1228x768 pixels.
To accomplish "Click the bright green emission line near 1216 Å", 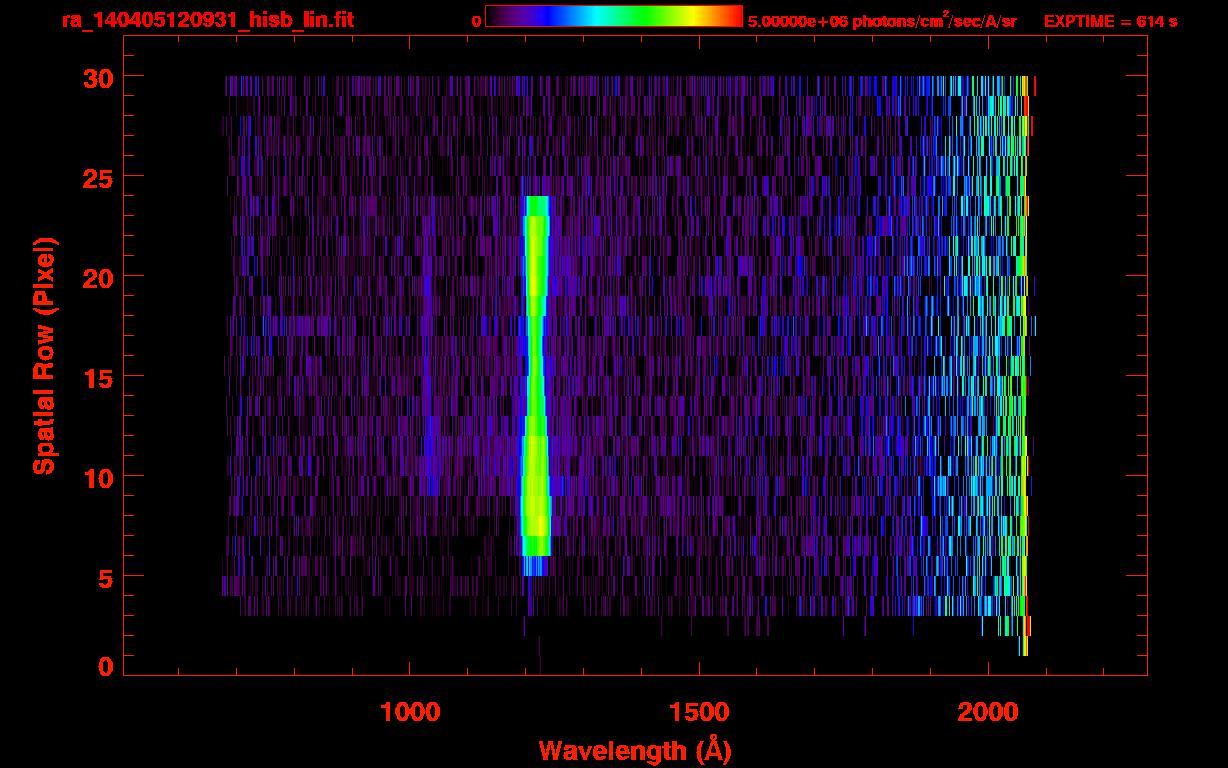I will coord(535,385).
